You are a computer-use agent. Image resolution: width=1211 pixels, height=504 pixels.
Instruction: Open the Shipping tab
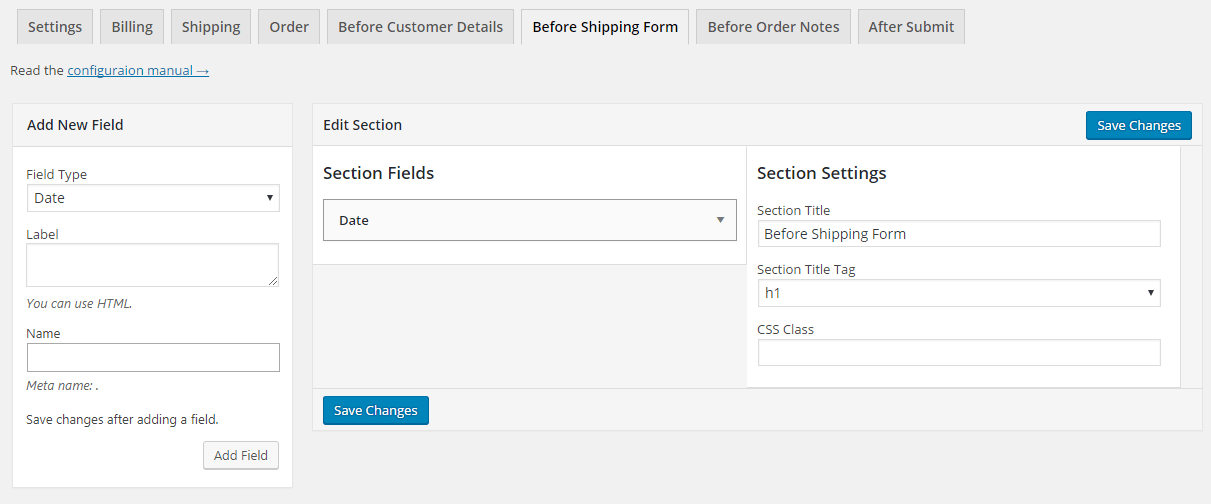211,27
